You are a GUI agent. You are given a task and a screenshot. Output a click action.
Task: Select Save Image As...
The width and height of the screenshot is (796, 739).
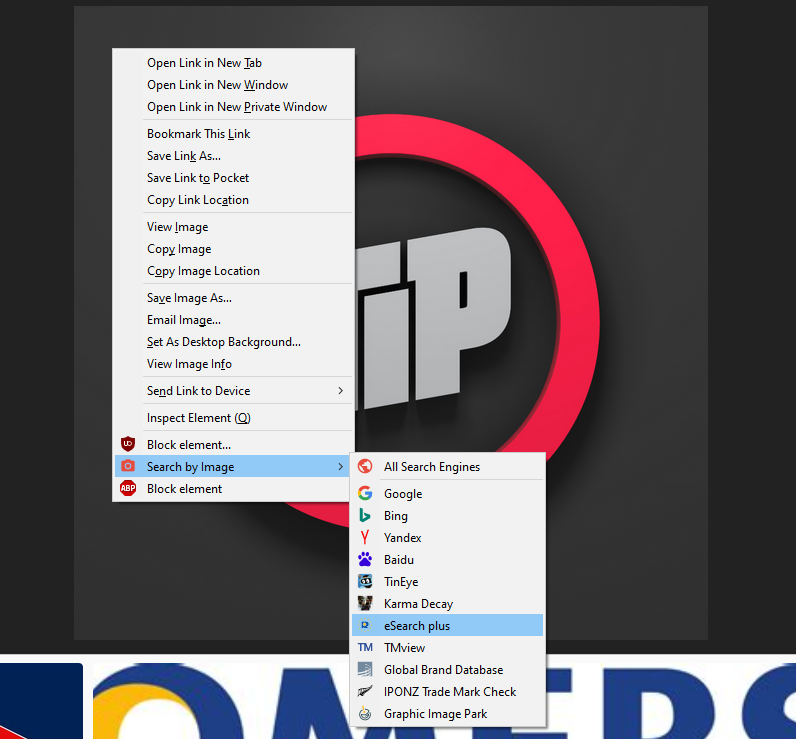[233, 298]
